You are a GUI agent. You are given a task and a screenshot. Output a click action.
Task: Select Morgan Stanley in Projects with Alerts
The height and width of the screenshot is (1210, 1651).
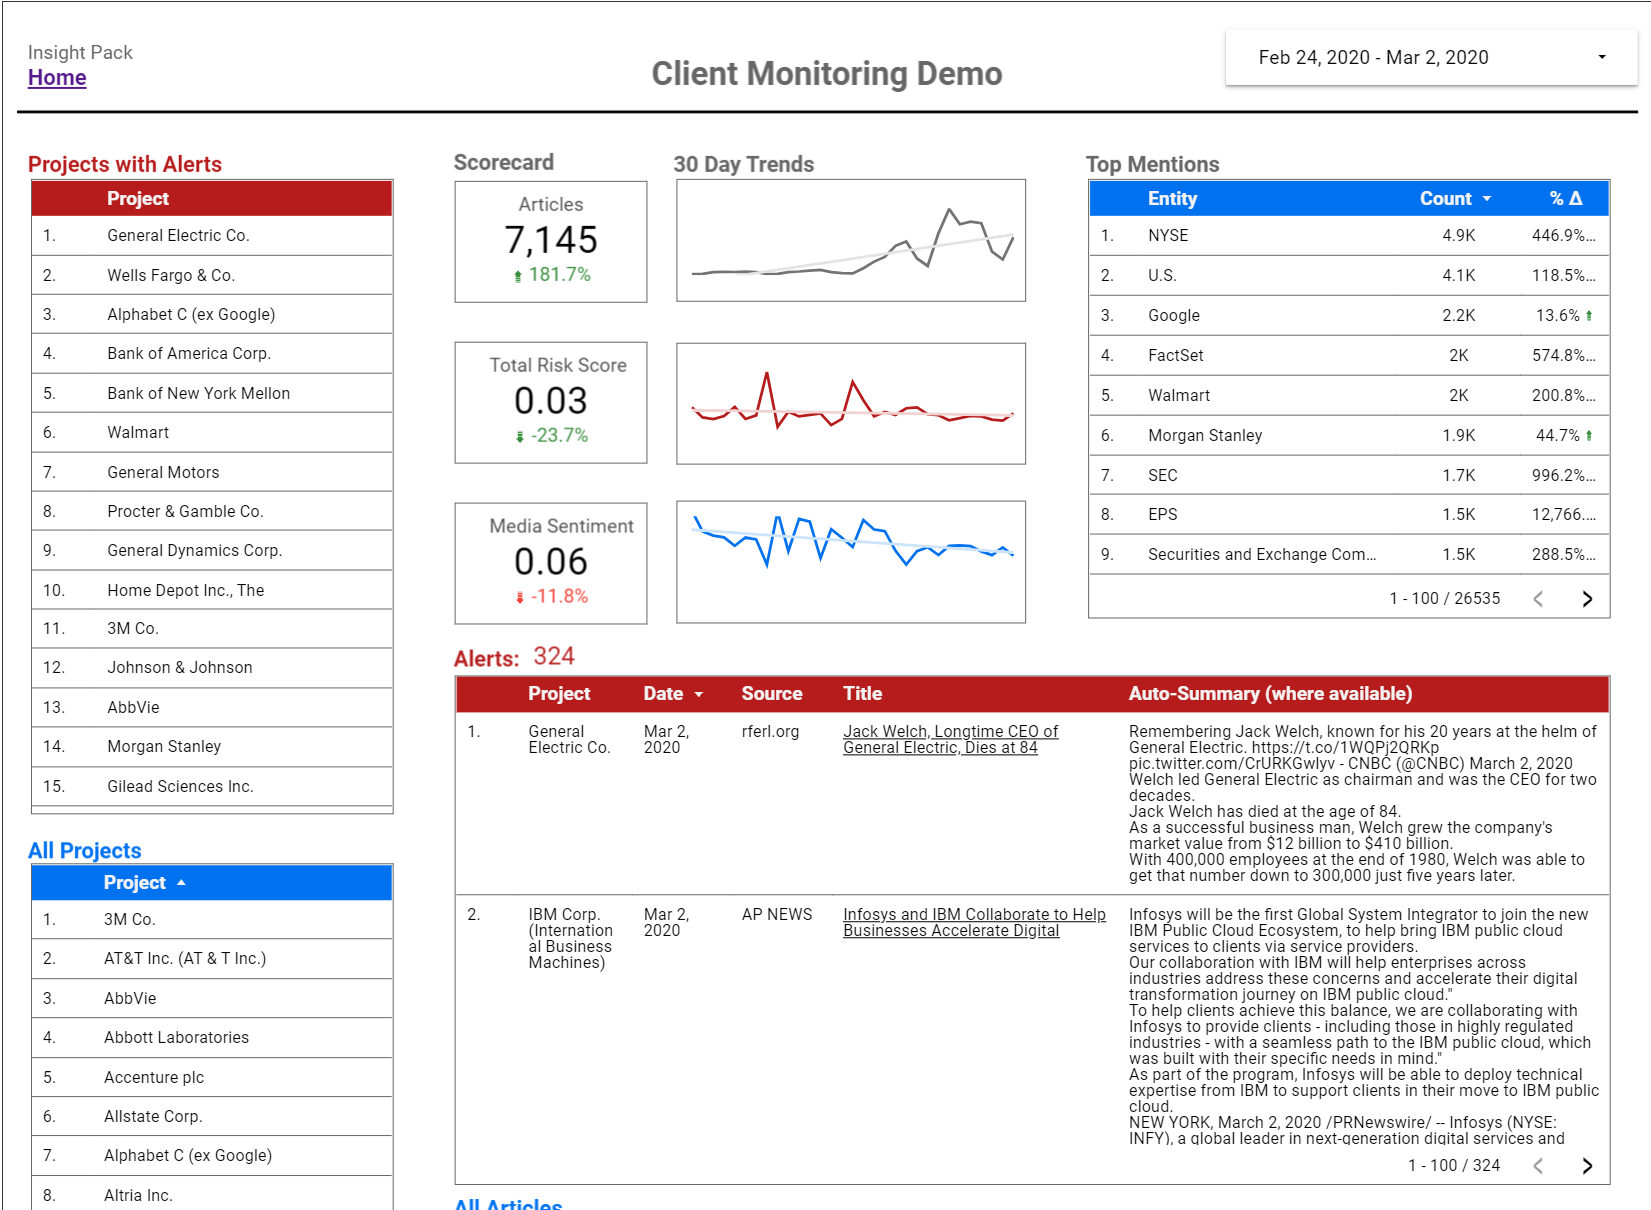coord(212,747)
